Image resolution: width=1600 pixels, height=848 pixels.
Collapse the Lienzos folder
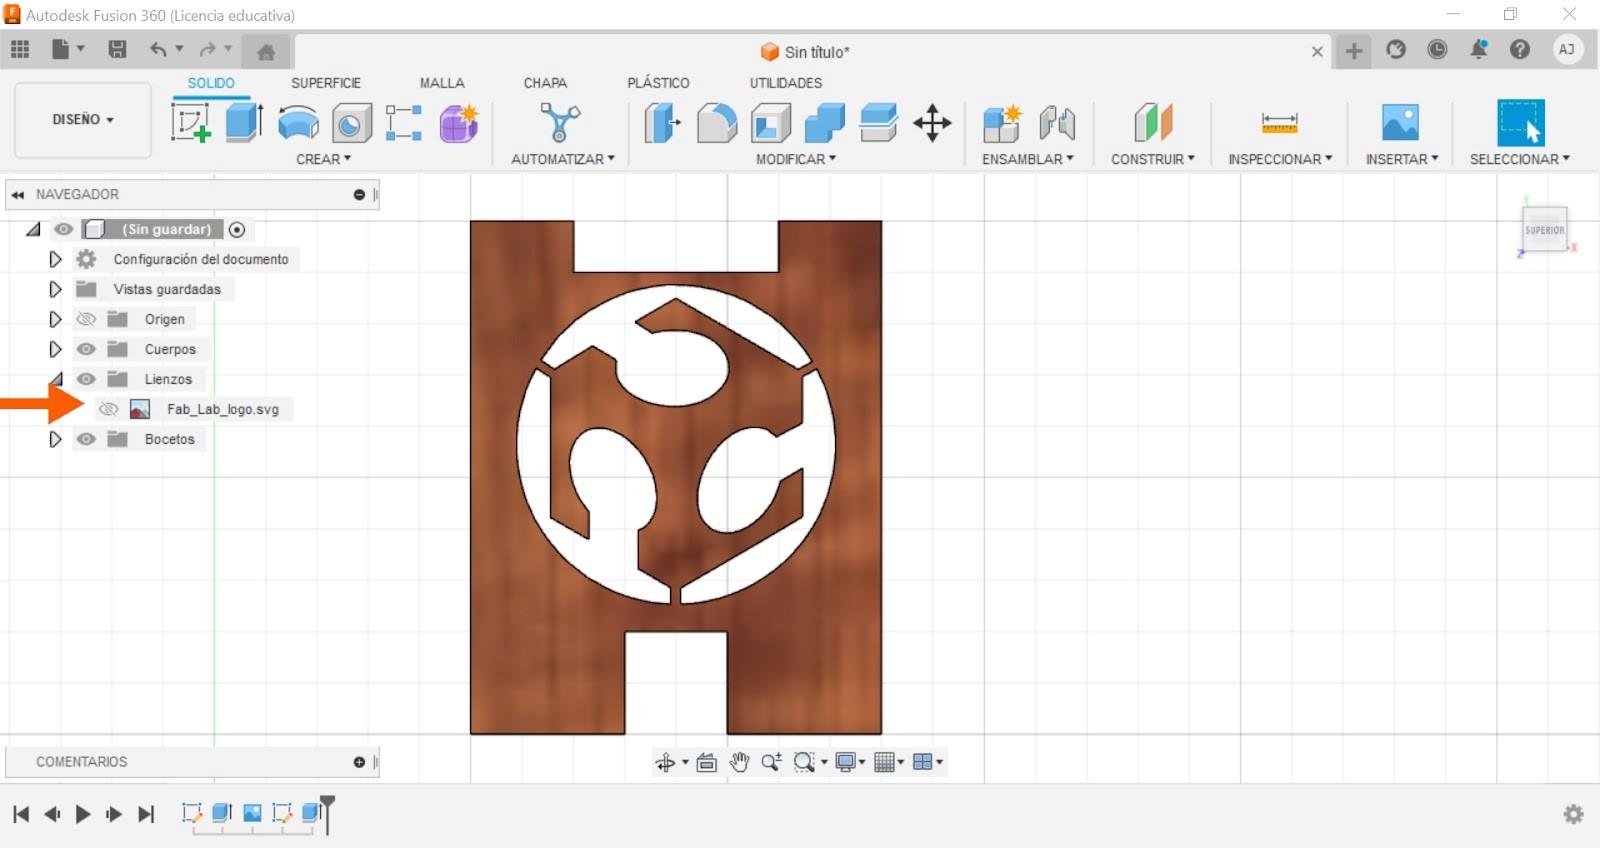pyautogui.click(x=56, y=379)
